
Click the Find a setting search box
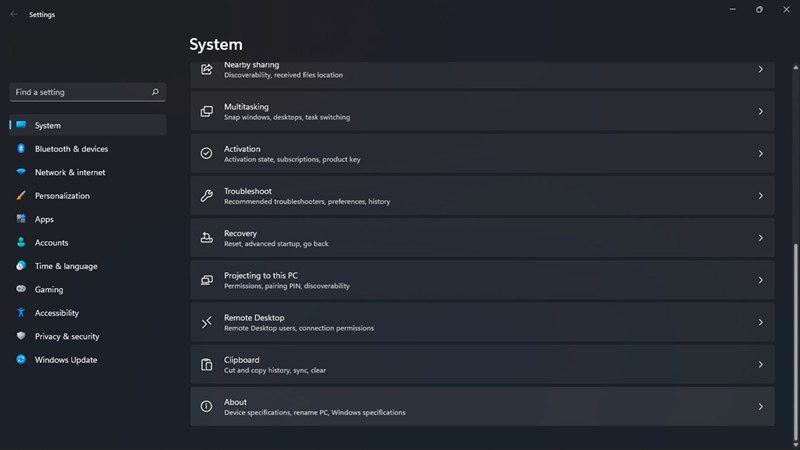click(88, 92)
